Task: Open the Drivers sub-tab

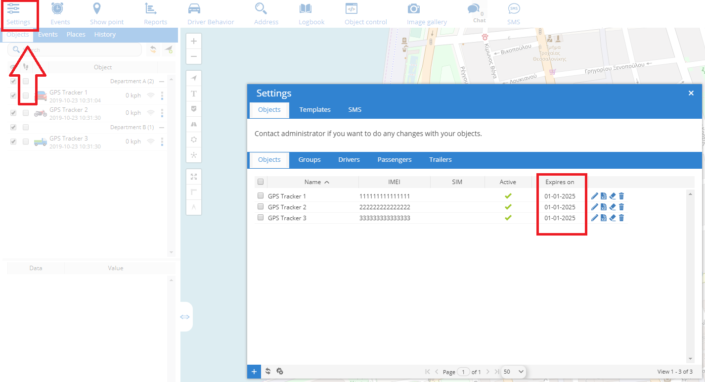Action: coord(349,160)
